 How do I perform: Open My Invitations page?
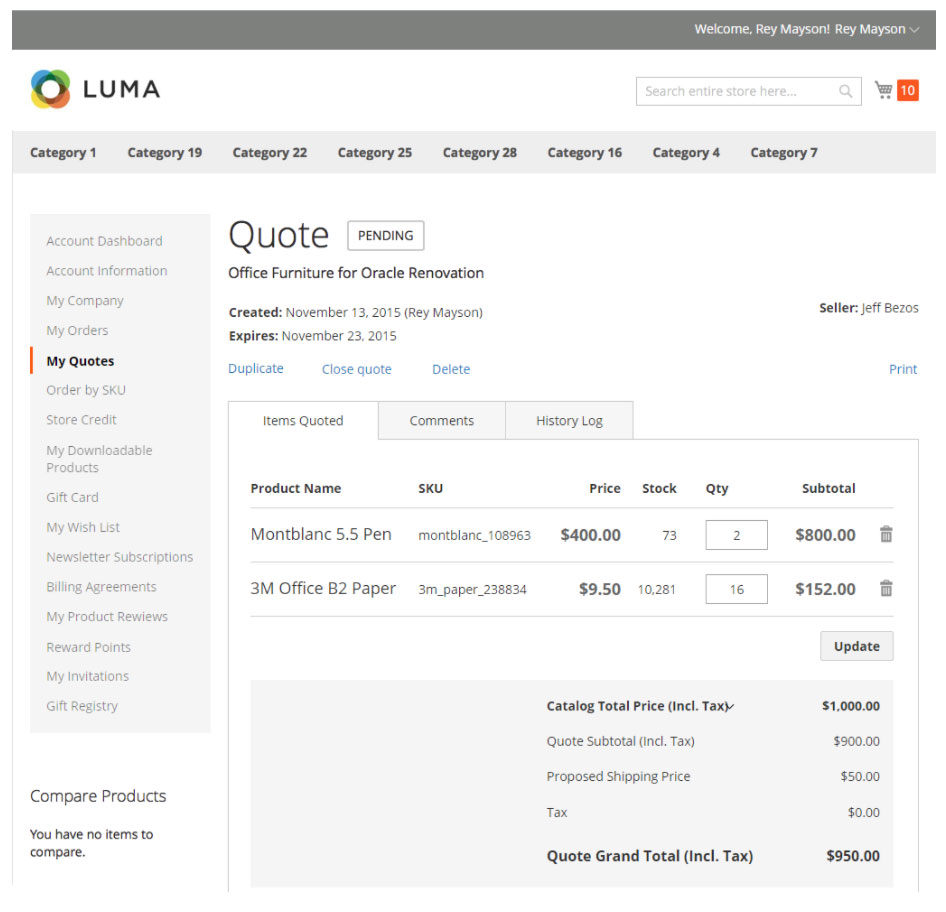tap(87, 676)
